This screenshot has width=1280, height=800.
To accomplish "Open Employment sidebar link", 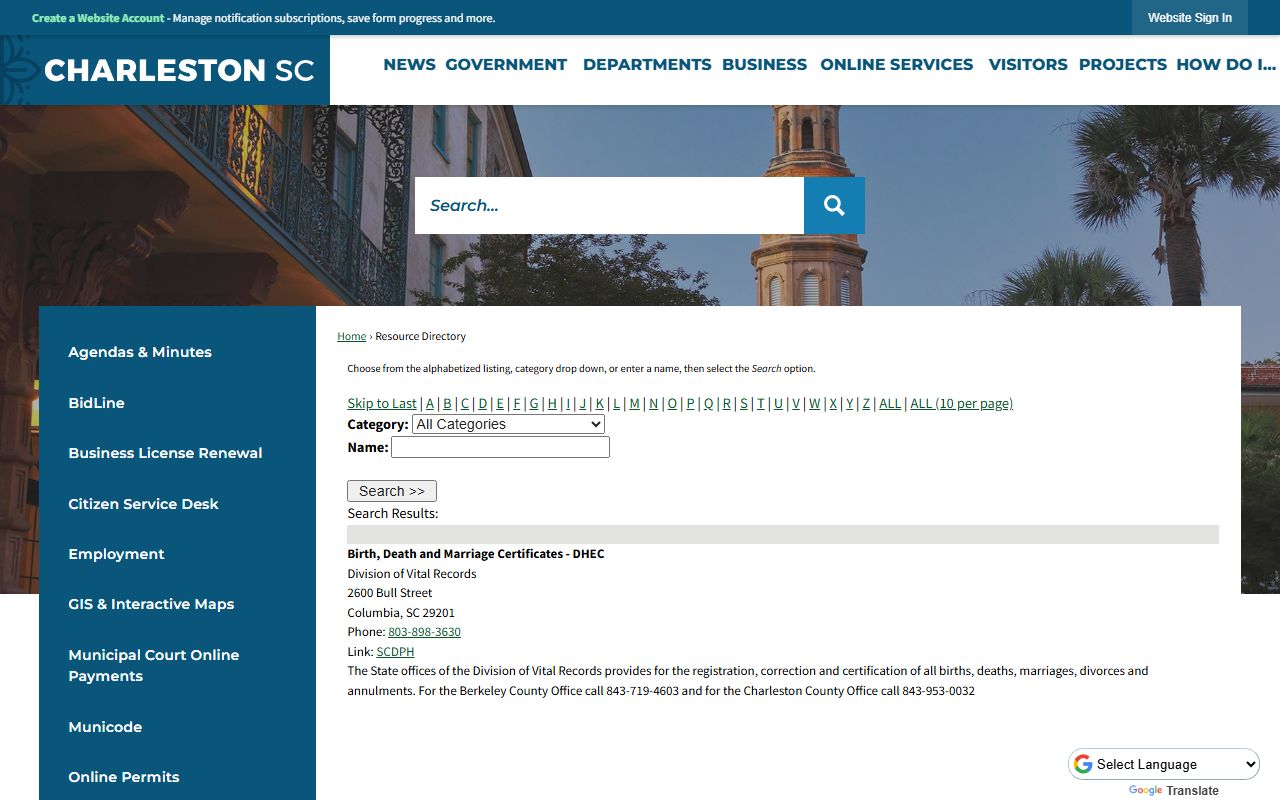I will (x=116, y=554).
